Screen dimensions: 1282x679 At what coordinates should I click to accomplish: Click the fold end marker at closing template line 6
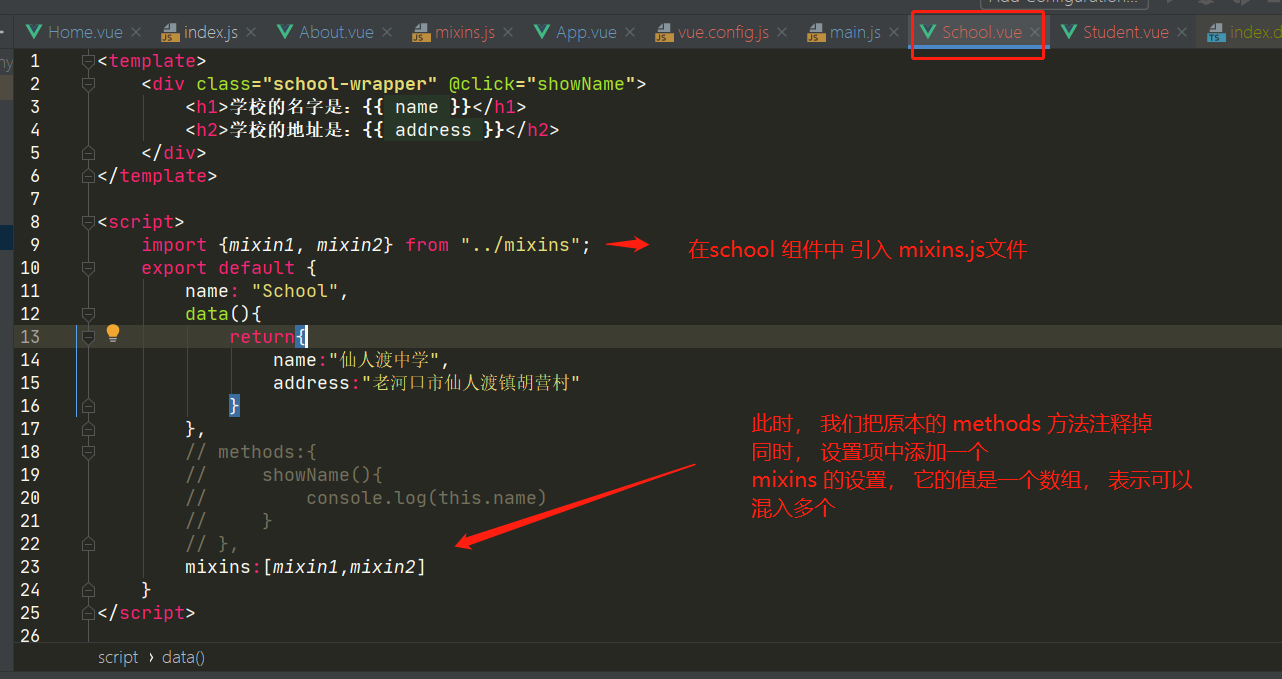(x=88, y=176)
